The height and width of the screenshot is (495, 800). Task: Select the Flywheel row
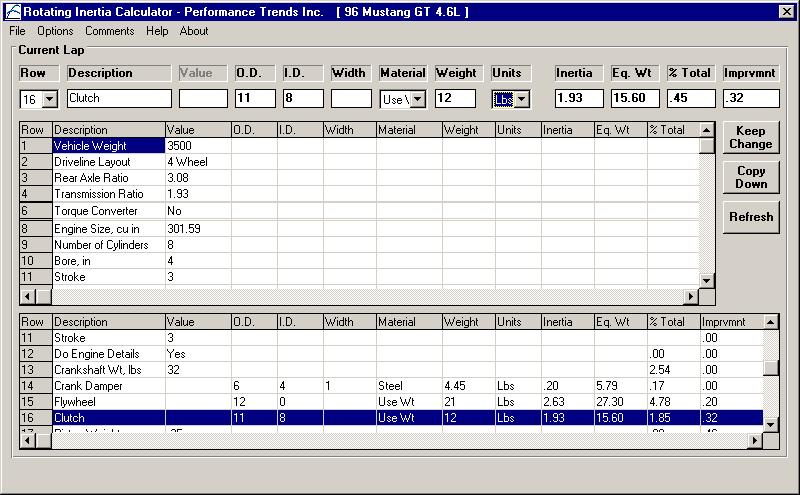[391, 402]
